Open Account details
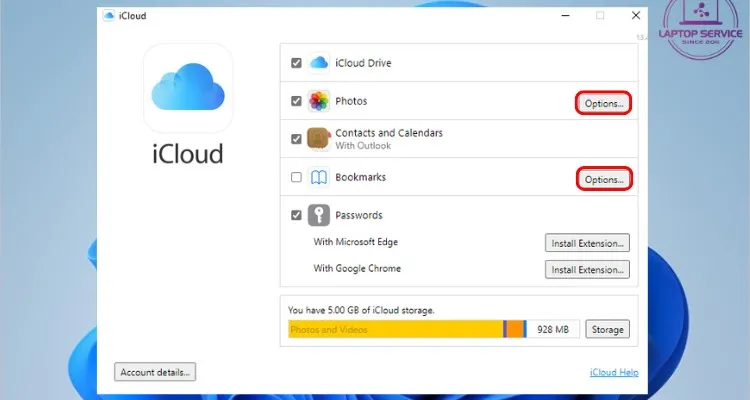 155,372
